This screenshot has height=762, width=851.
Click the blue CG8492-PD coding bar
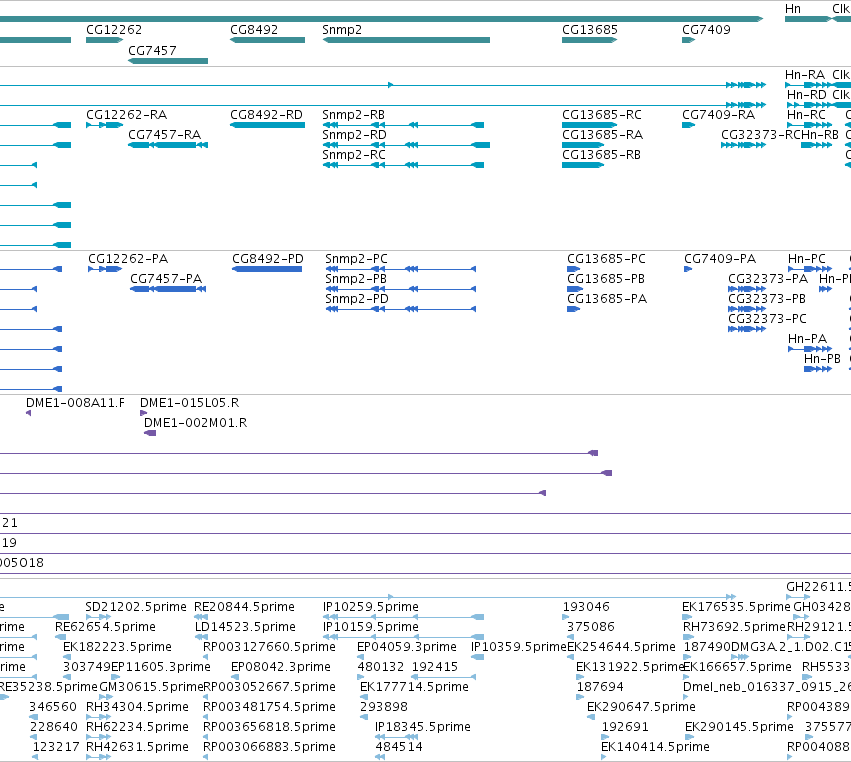coord(267,269)
